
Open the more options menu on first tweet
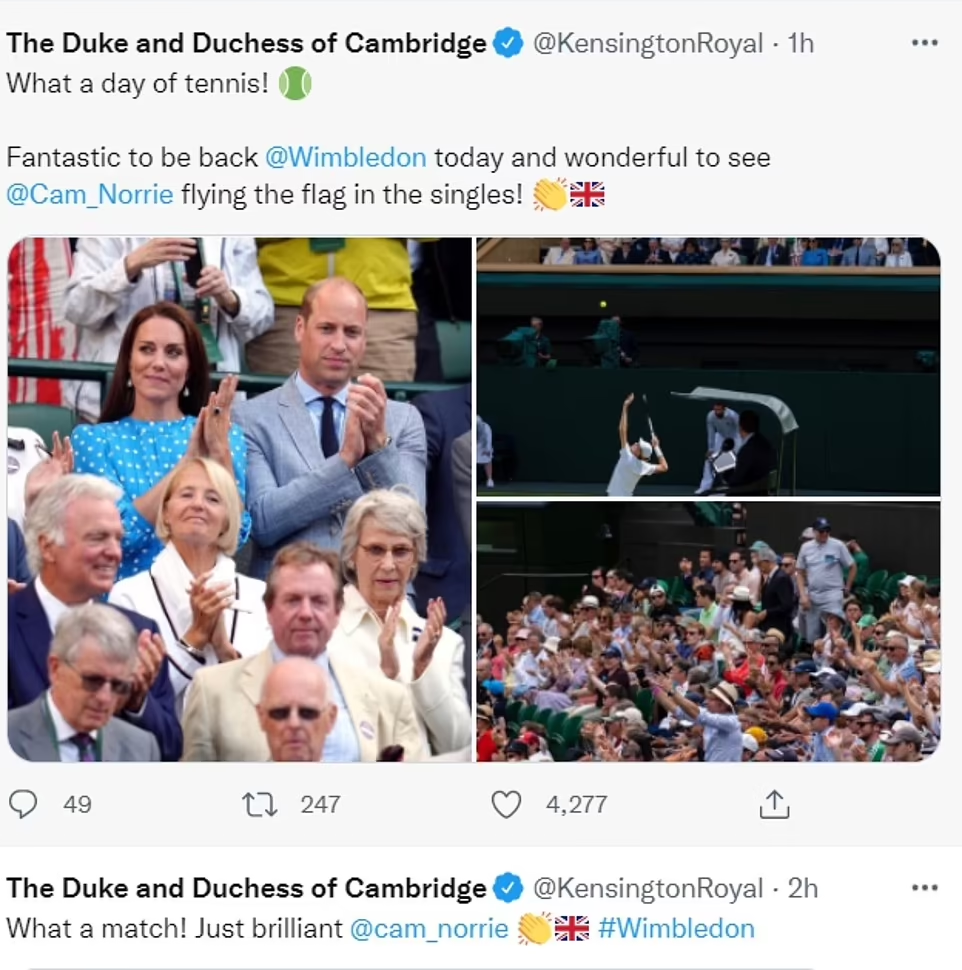coord(925,43)
